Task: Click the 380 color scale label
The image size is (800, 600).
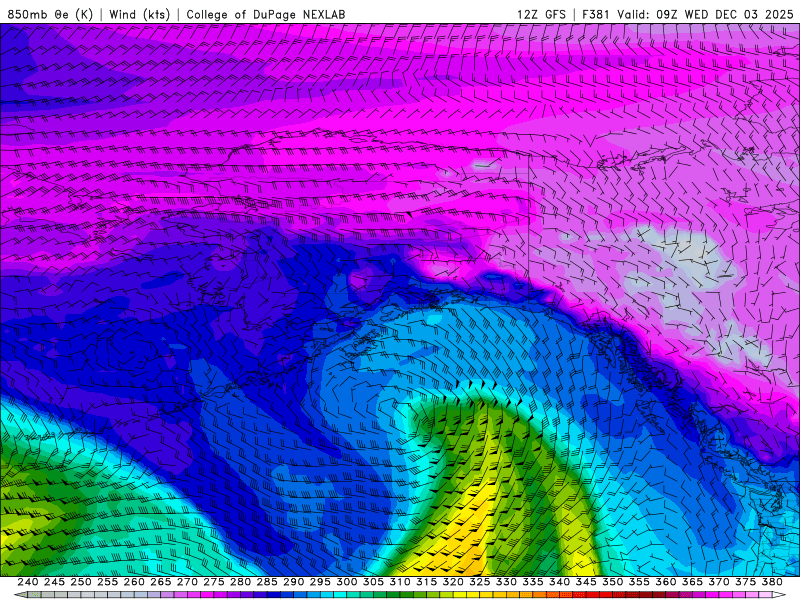Action: [772, 582]
